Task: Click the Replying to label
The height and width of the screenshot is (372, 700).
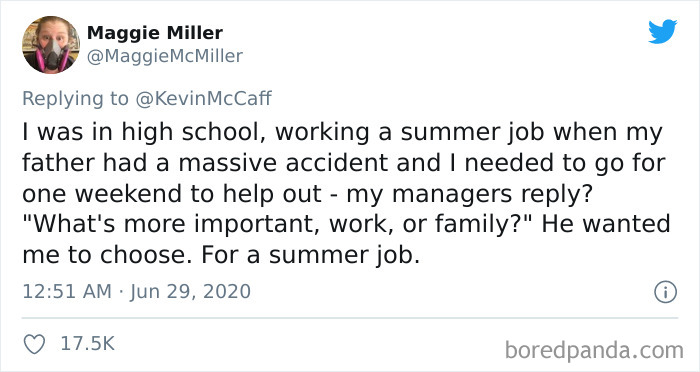Action: tap(75, 99)
